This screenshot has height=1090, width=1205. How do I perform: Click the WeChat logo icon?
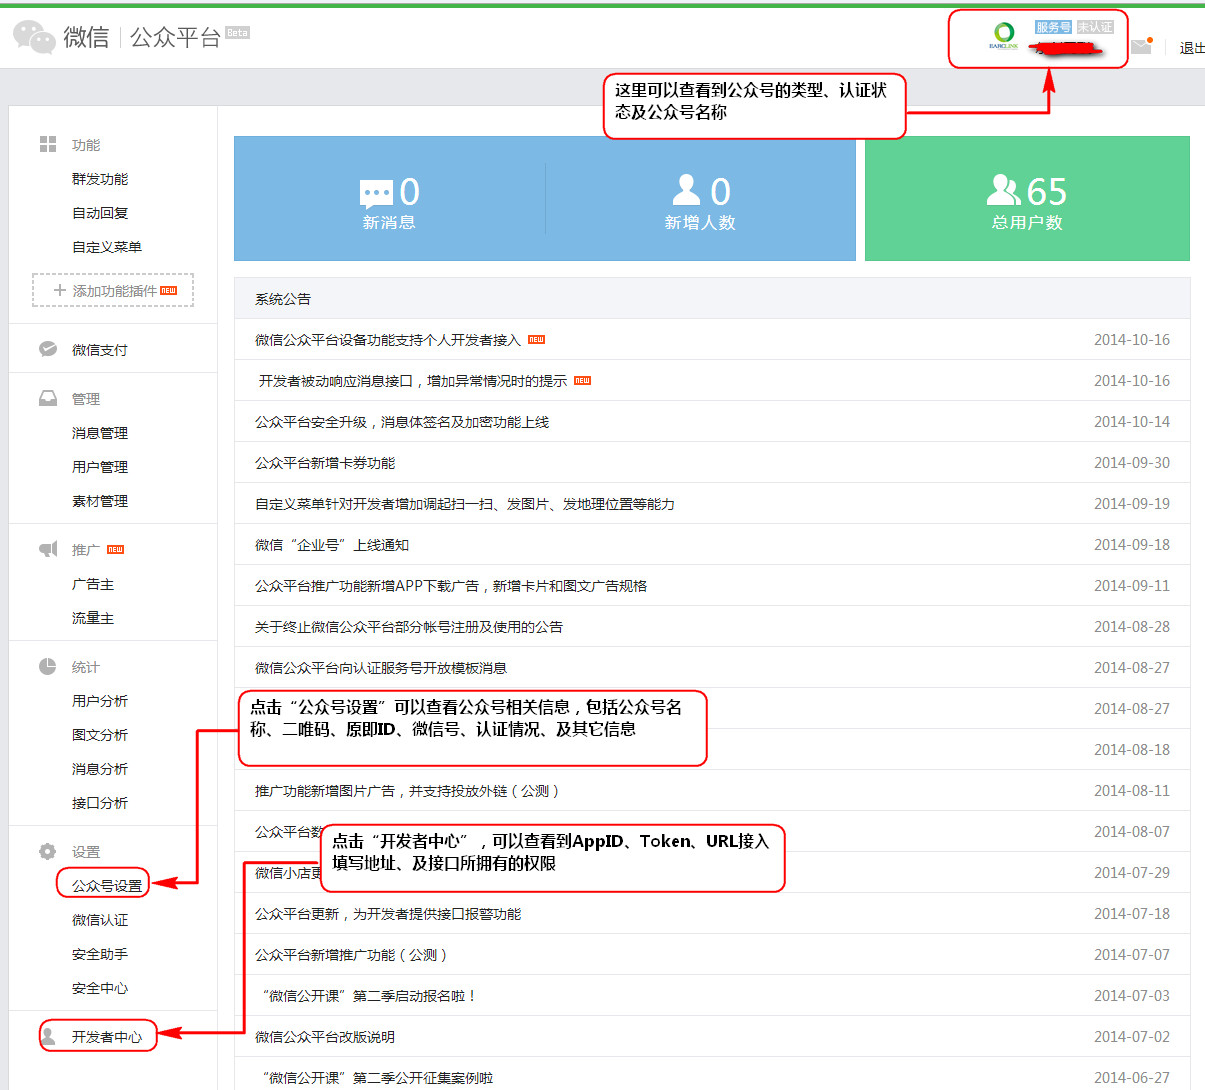34,37
